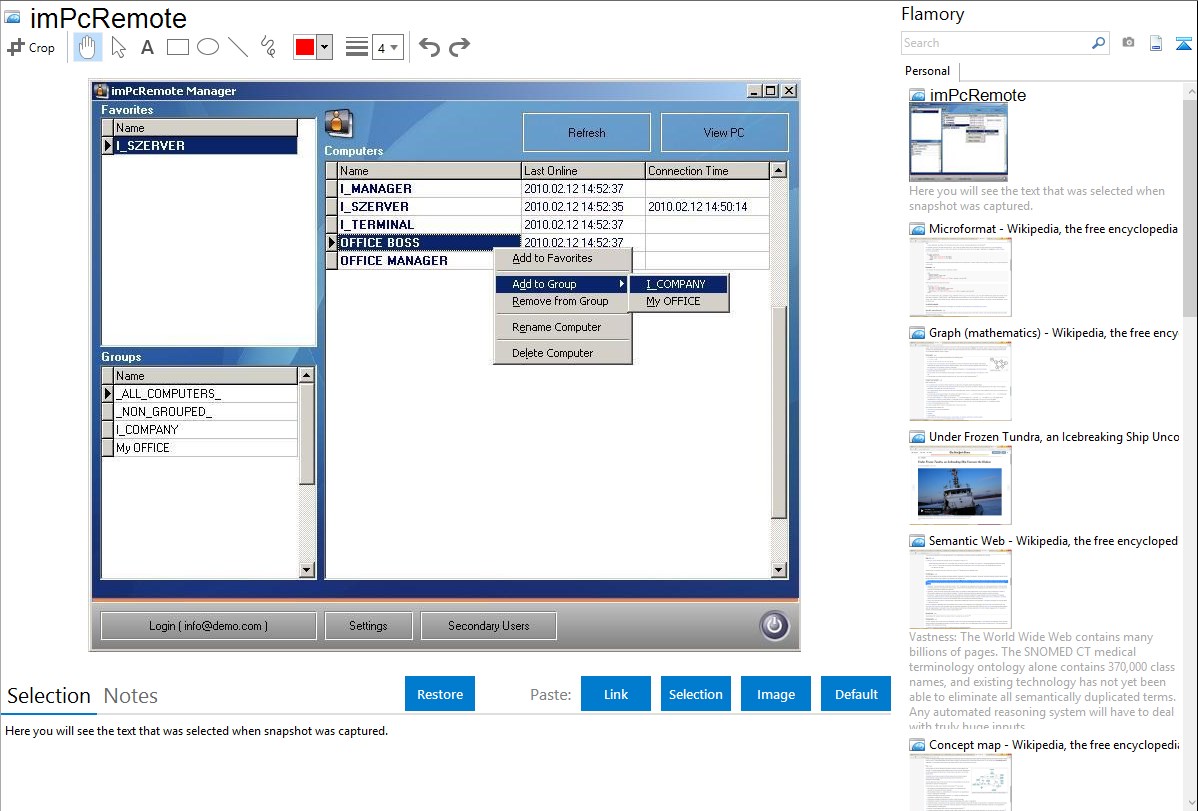Click the Connection Time column header
Screen dimensions: 1198x811
click(707, 170)
